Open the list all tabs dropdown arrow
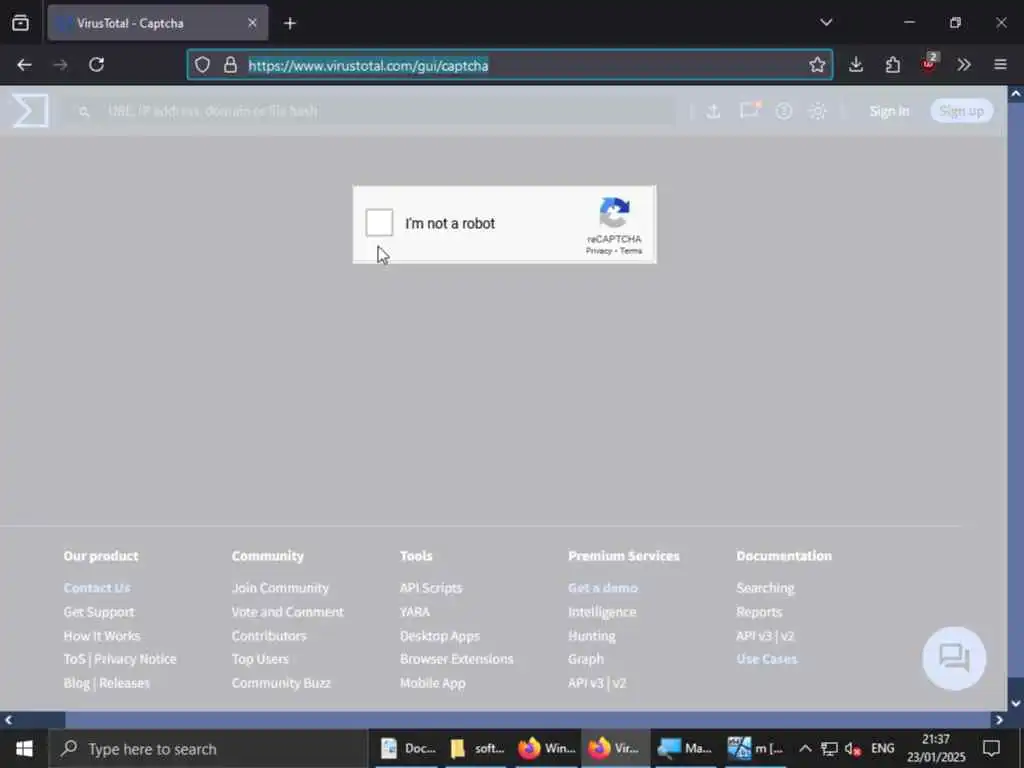This screenshot has height=768, width=1024. click(x=826, y=22)
